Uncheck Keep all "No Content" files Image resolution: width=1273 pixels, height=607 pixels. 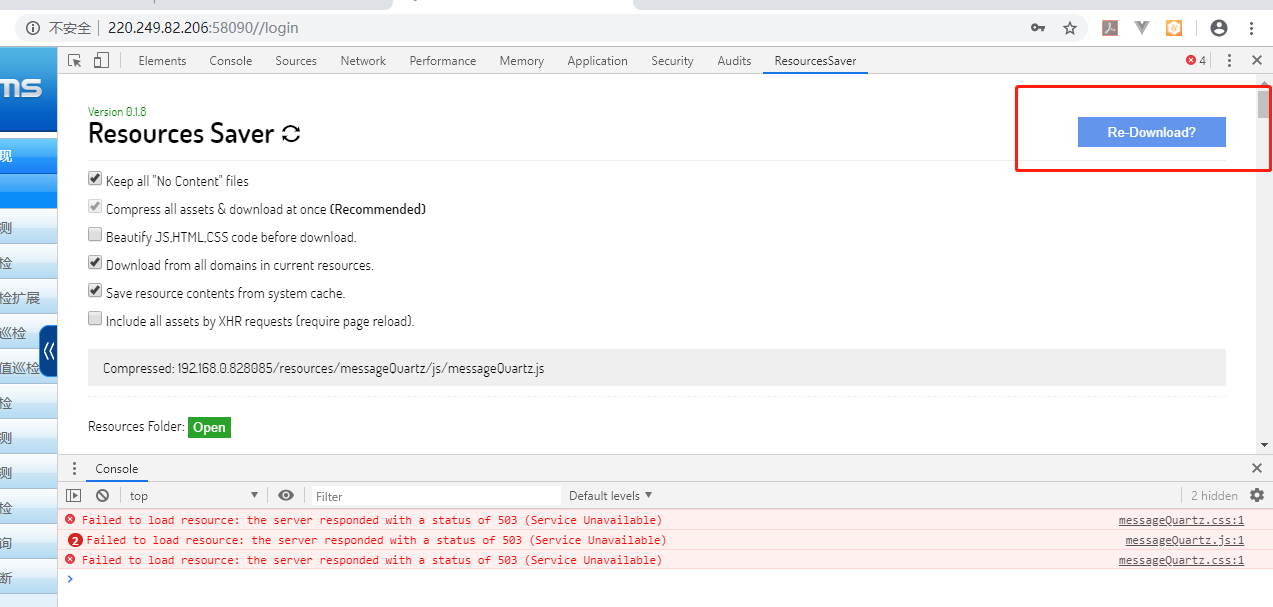95,180
